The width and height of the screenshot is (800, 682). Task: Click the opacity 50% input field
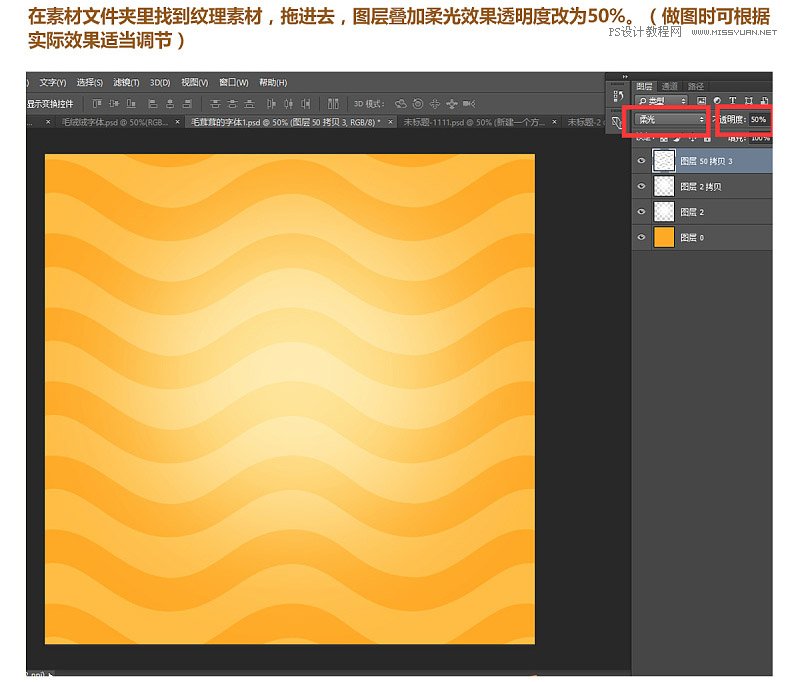point(759,119)
